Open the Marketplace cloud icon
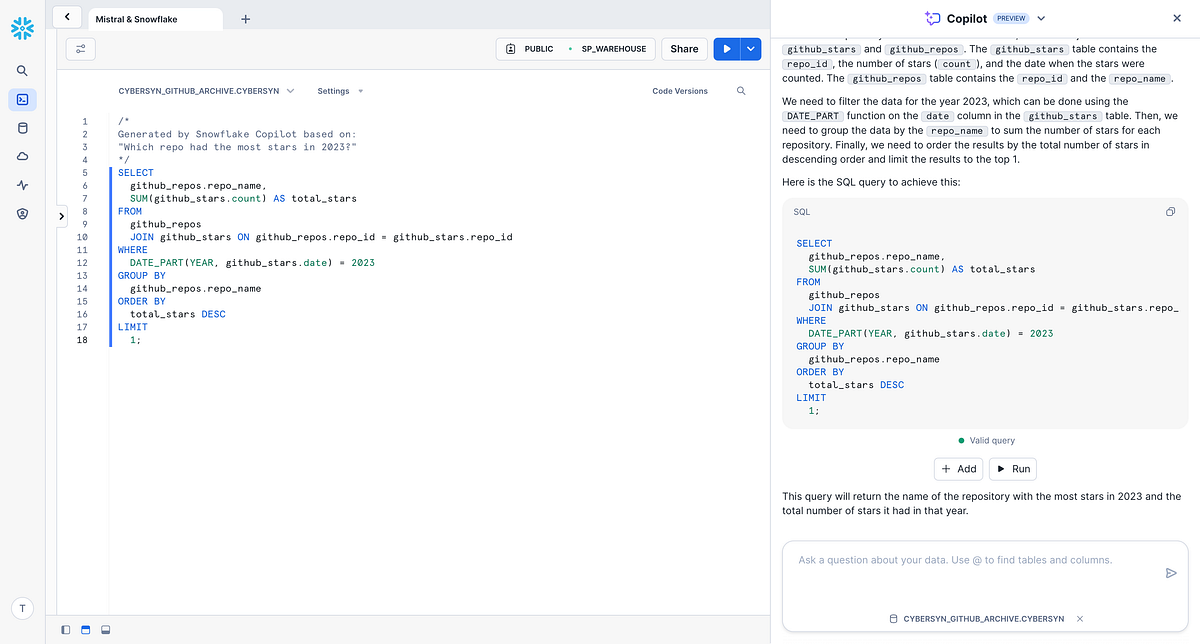 pyautogui.click(x=21, y=156)
